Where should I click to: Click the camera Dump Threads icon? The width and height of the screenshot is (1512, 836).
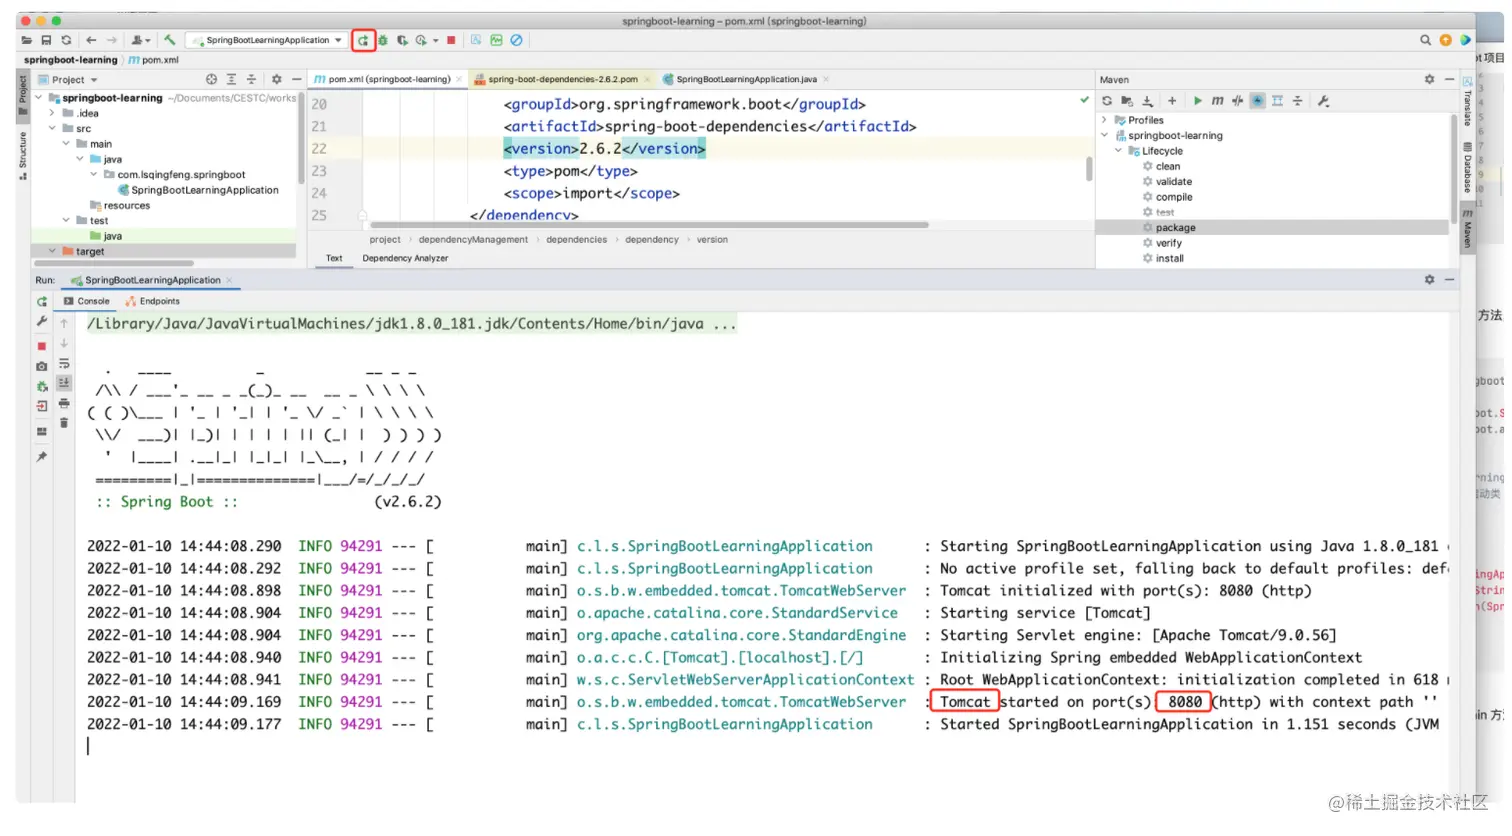pyautogui.click(x=42, y=366)
